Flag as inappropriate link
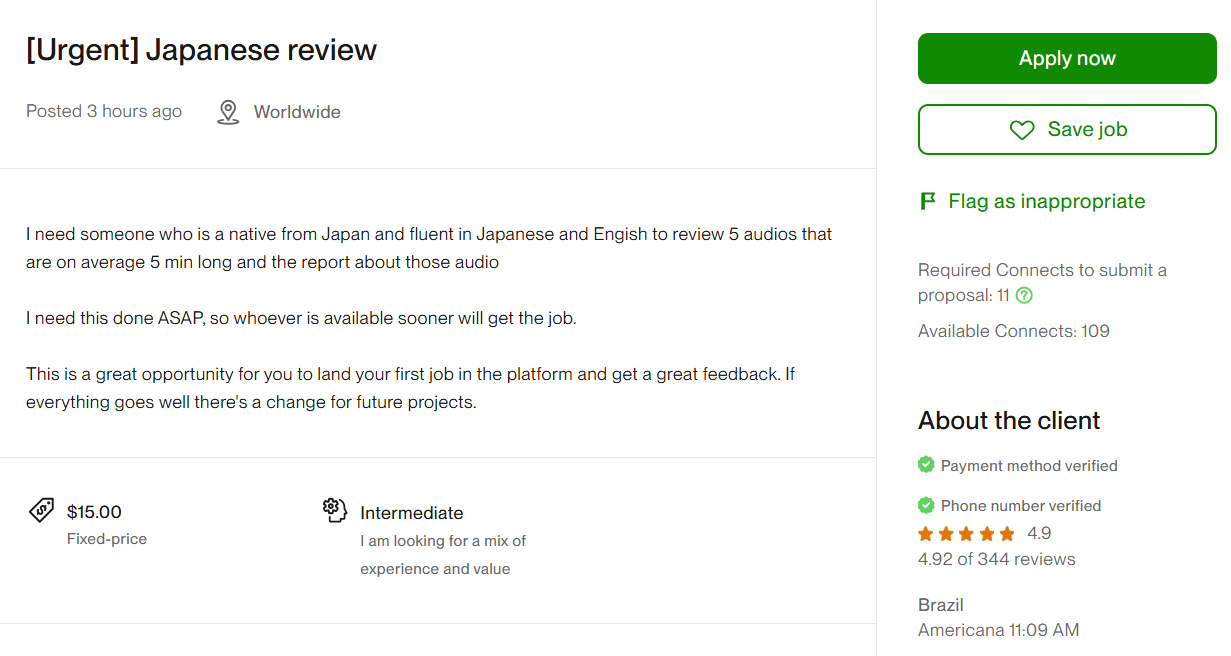Viewport: 1231px width, 656px height. (x=1046, y=201)
